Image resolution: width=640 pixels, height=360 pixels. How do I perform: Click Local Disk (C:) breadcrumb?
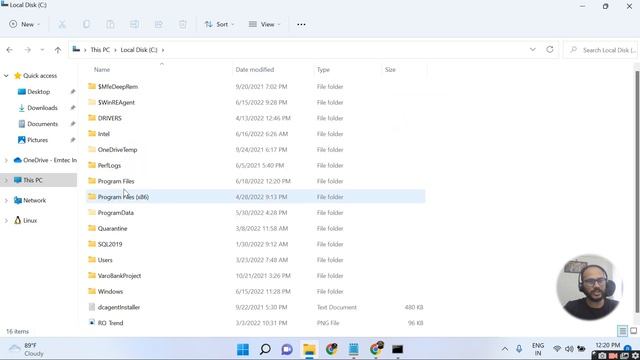(x=139, y=50)
